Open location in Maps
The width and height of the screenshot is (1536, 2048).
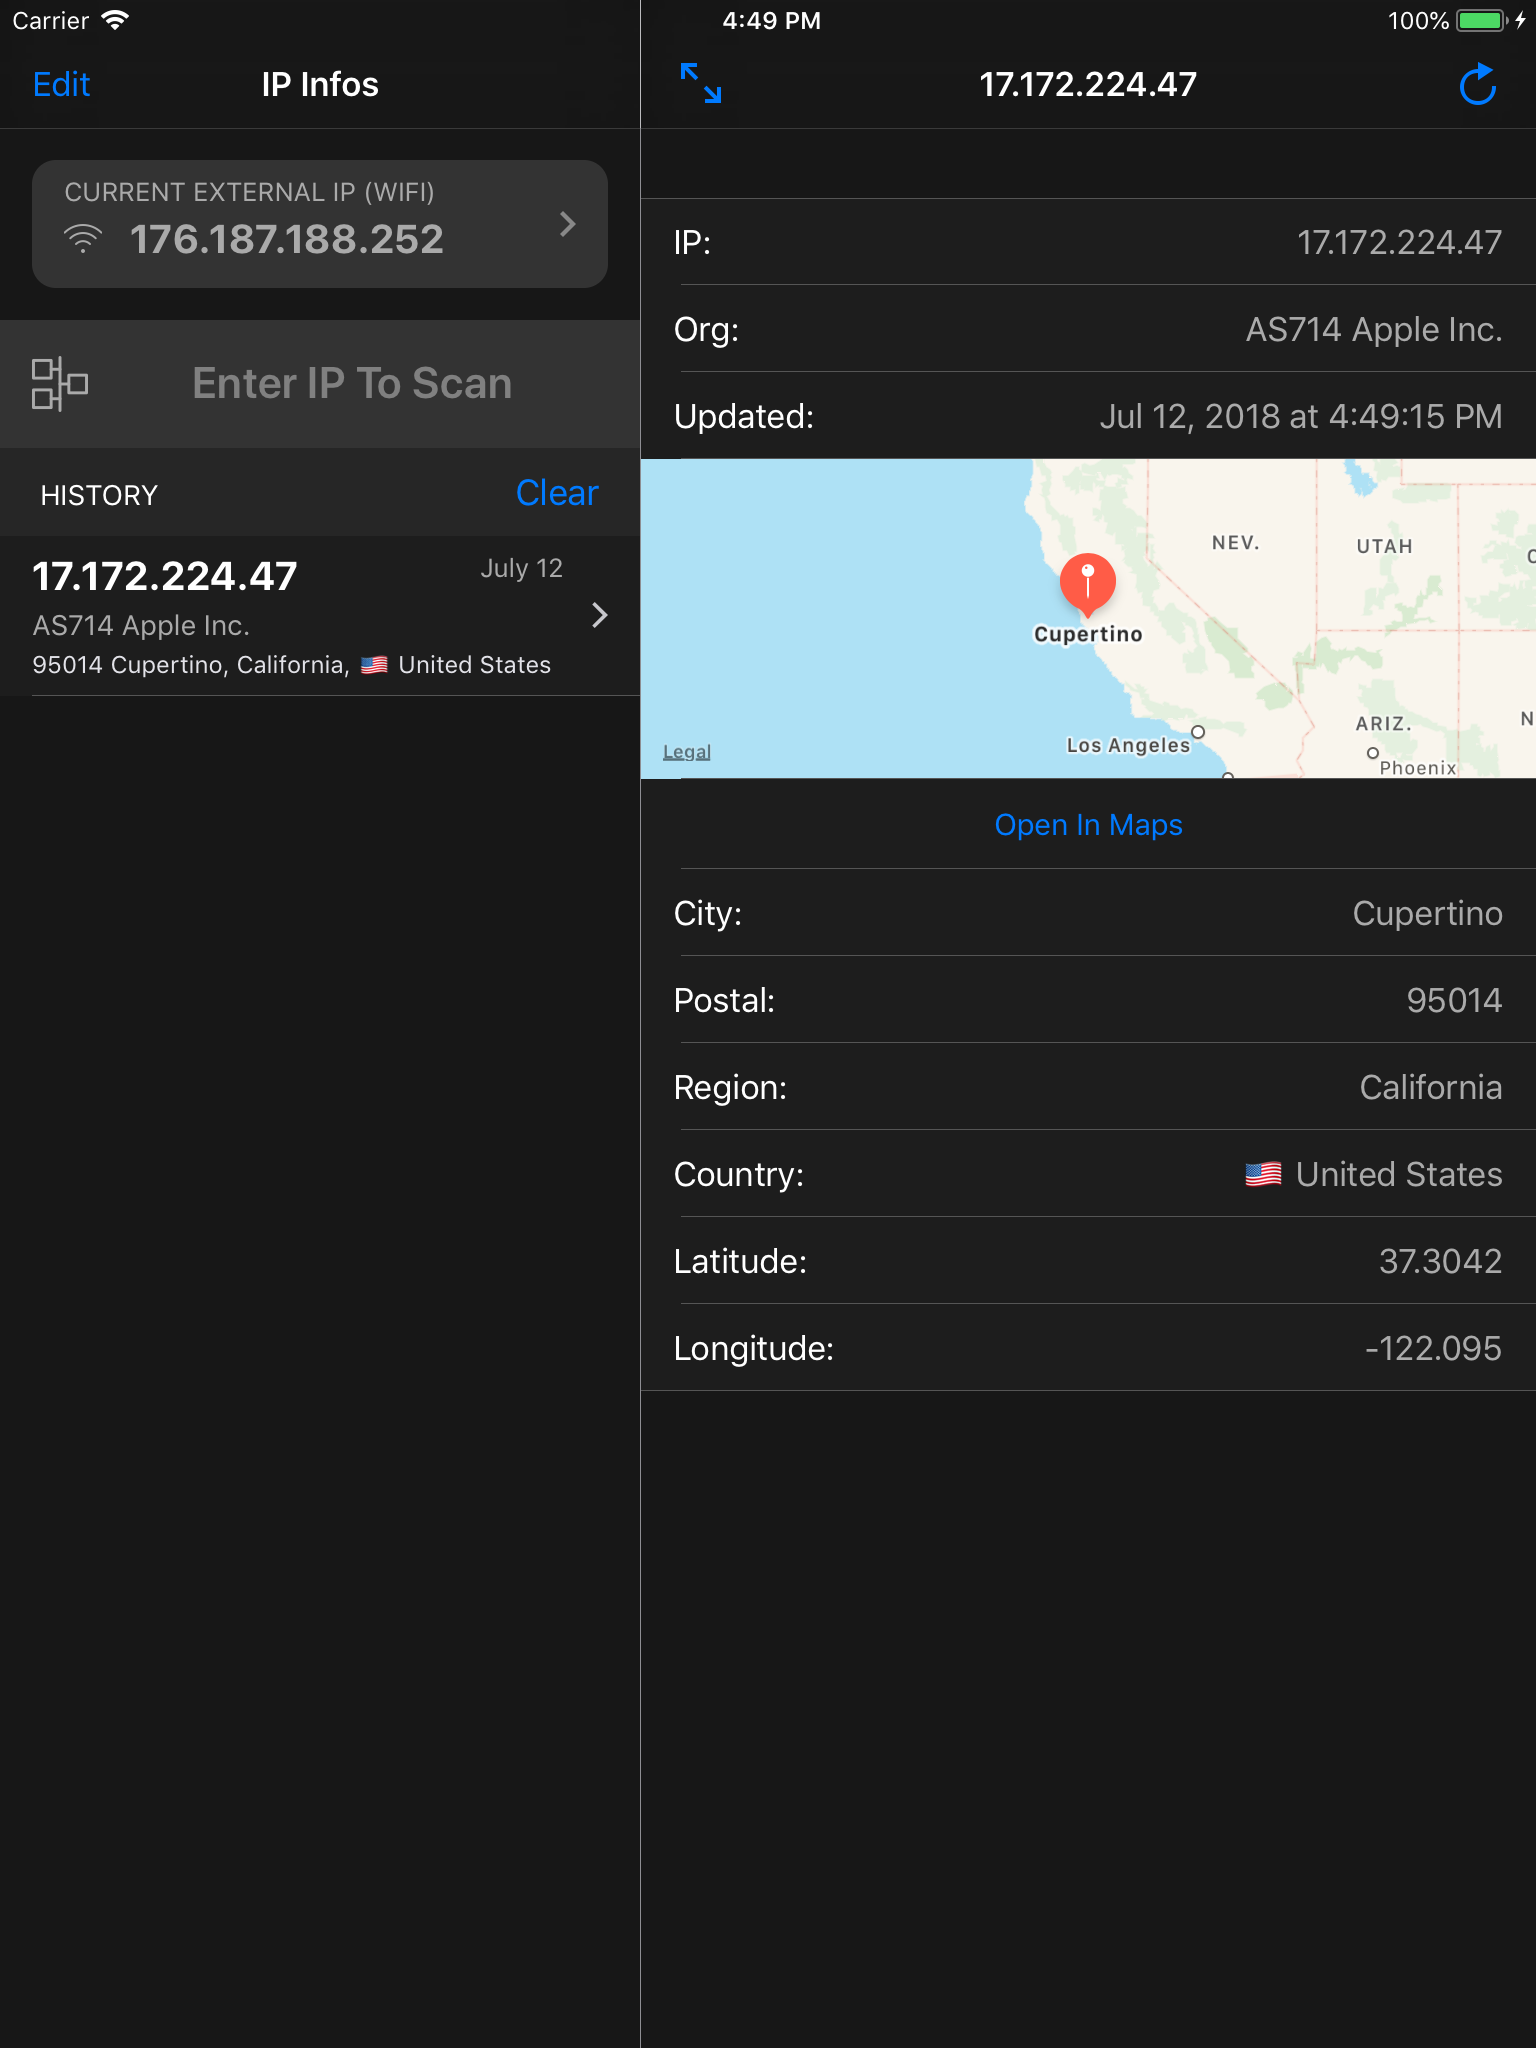click(x=1088, y=825)
